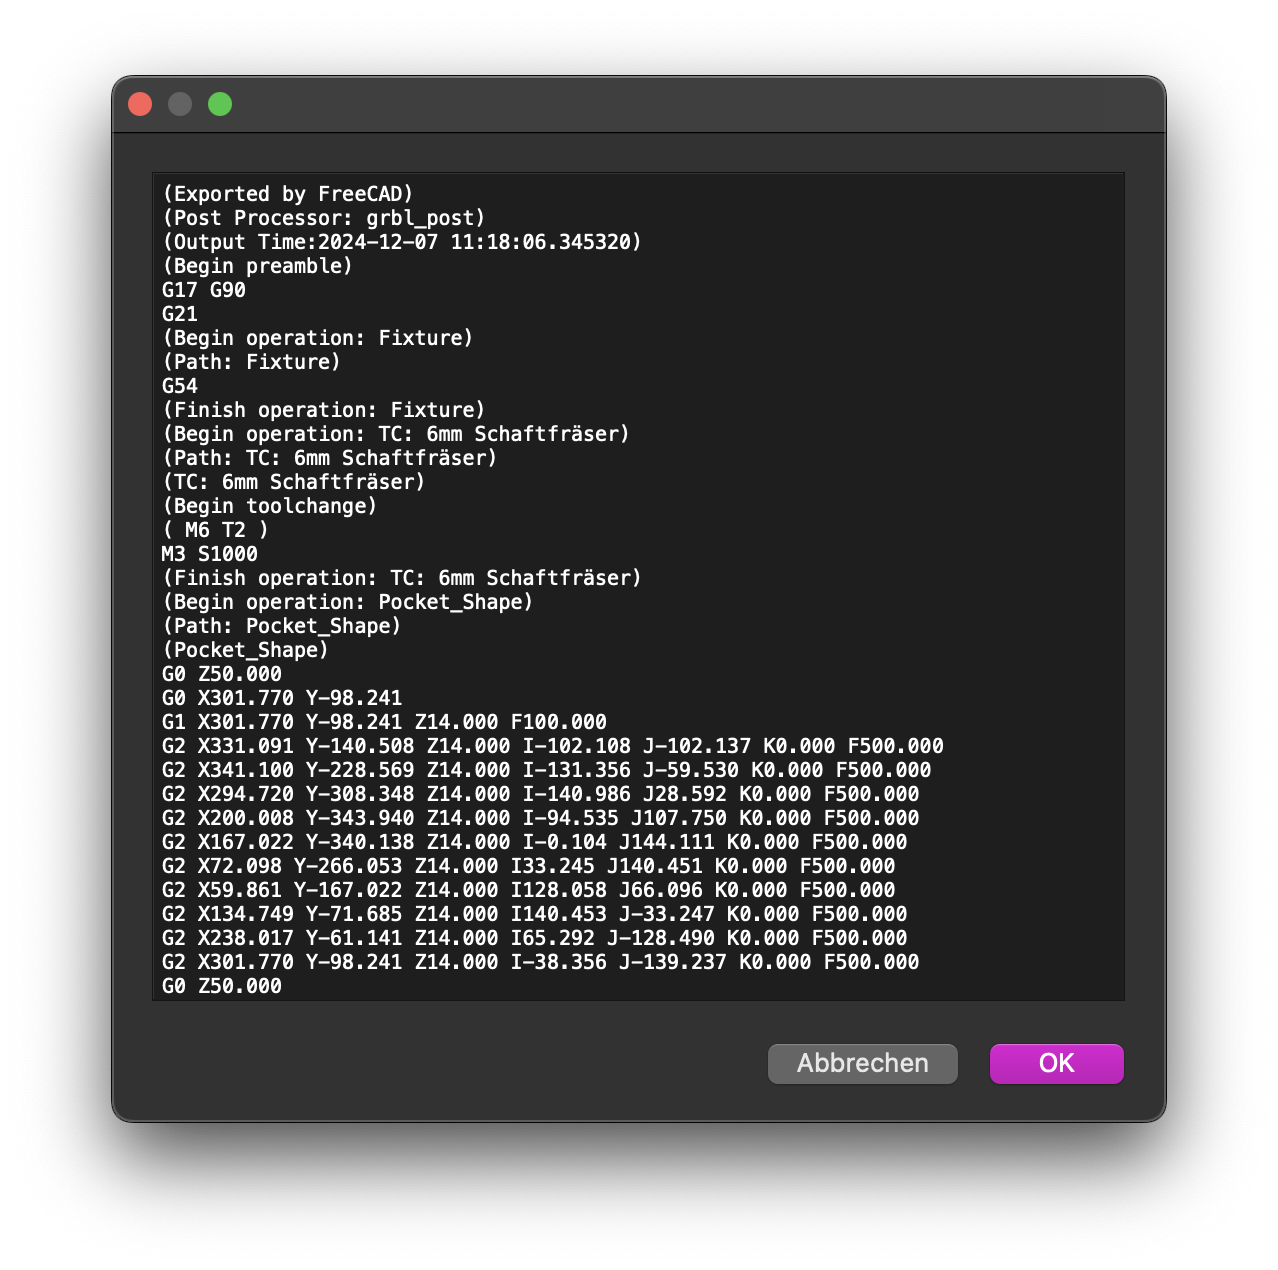Close the dialog with the red button
The image size is (1278, 1270).
[140, 104]
